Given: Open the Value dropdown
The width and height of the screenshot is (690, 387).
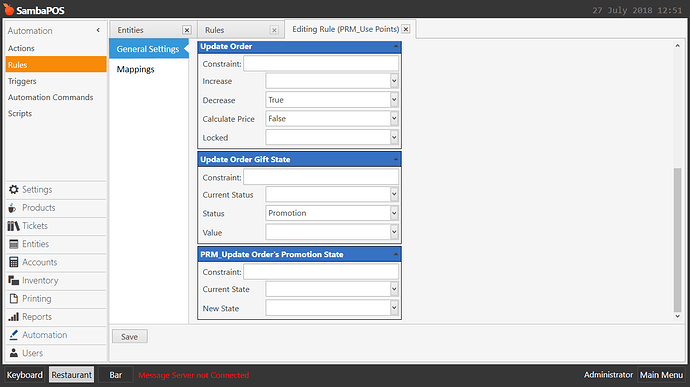Looking at the screenshot, I should coord(394,232).
